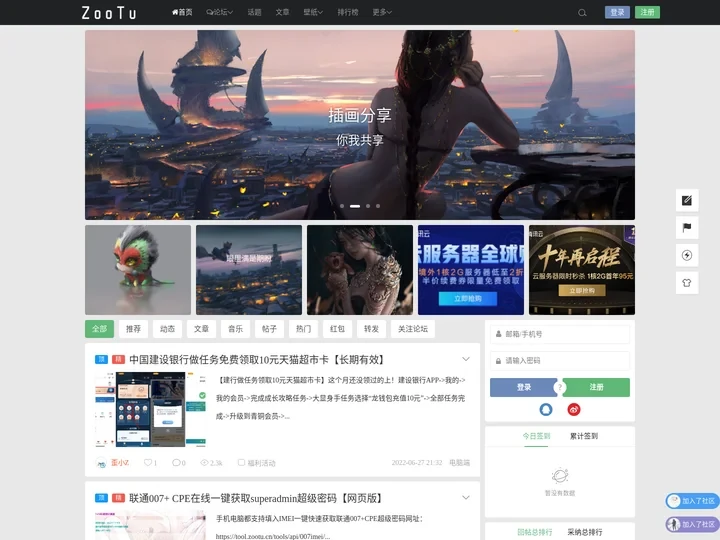Viewport: 720px width, 540px height.
Task: Open the 十年再启程 ad banner
Action: (x=582, y=270)
